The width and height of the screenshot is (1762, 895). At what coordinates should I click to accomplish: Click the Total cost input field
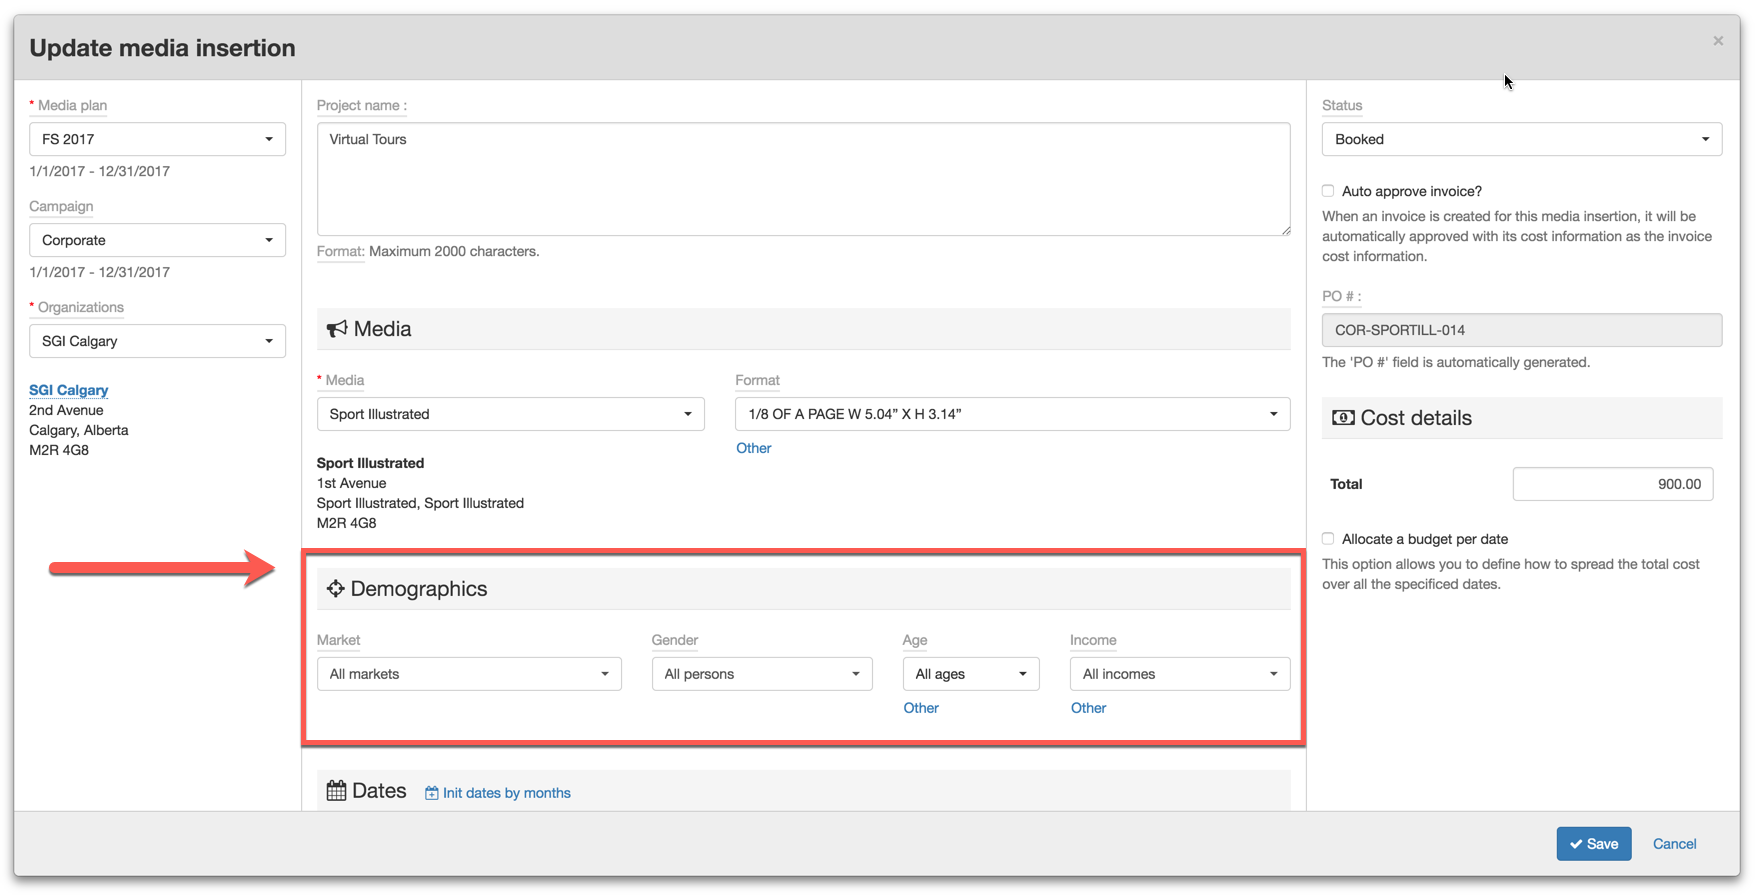click(1612, 484)
